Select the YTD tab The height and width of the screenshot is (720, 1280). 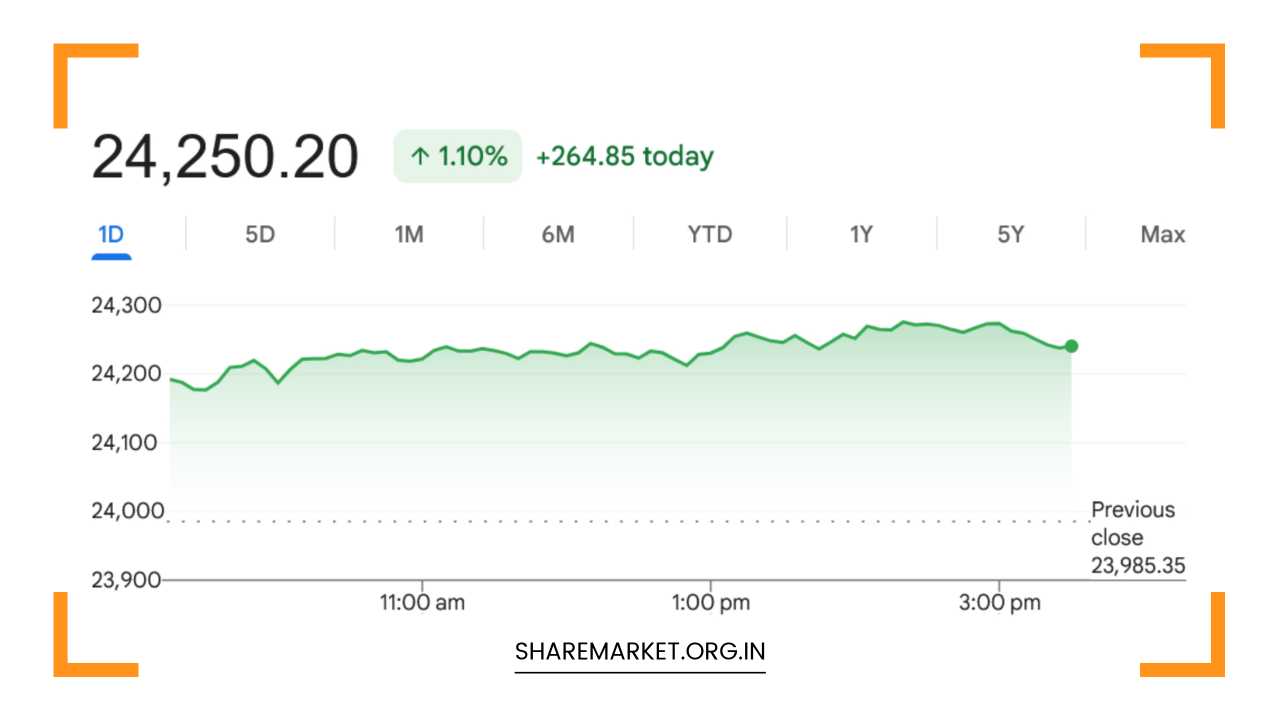(710, 235)
